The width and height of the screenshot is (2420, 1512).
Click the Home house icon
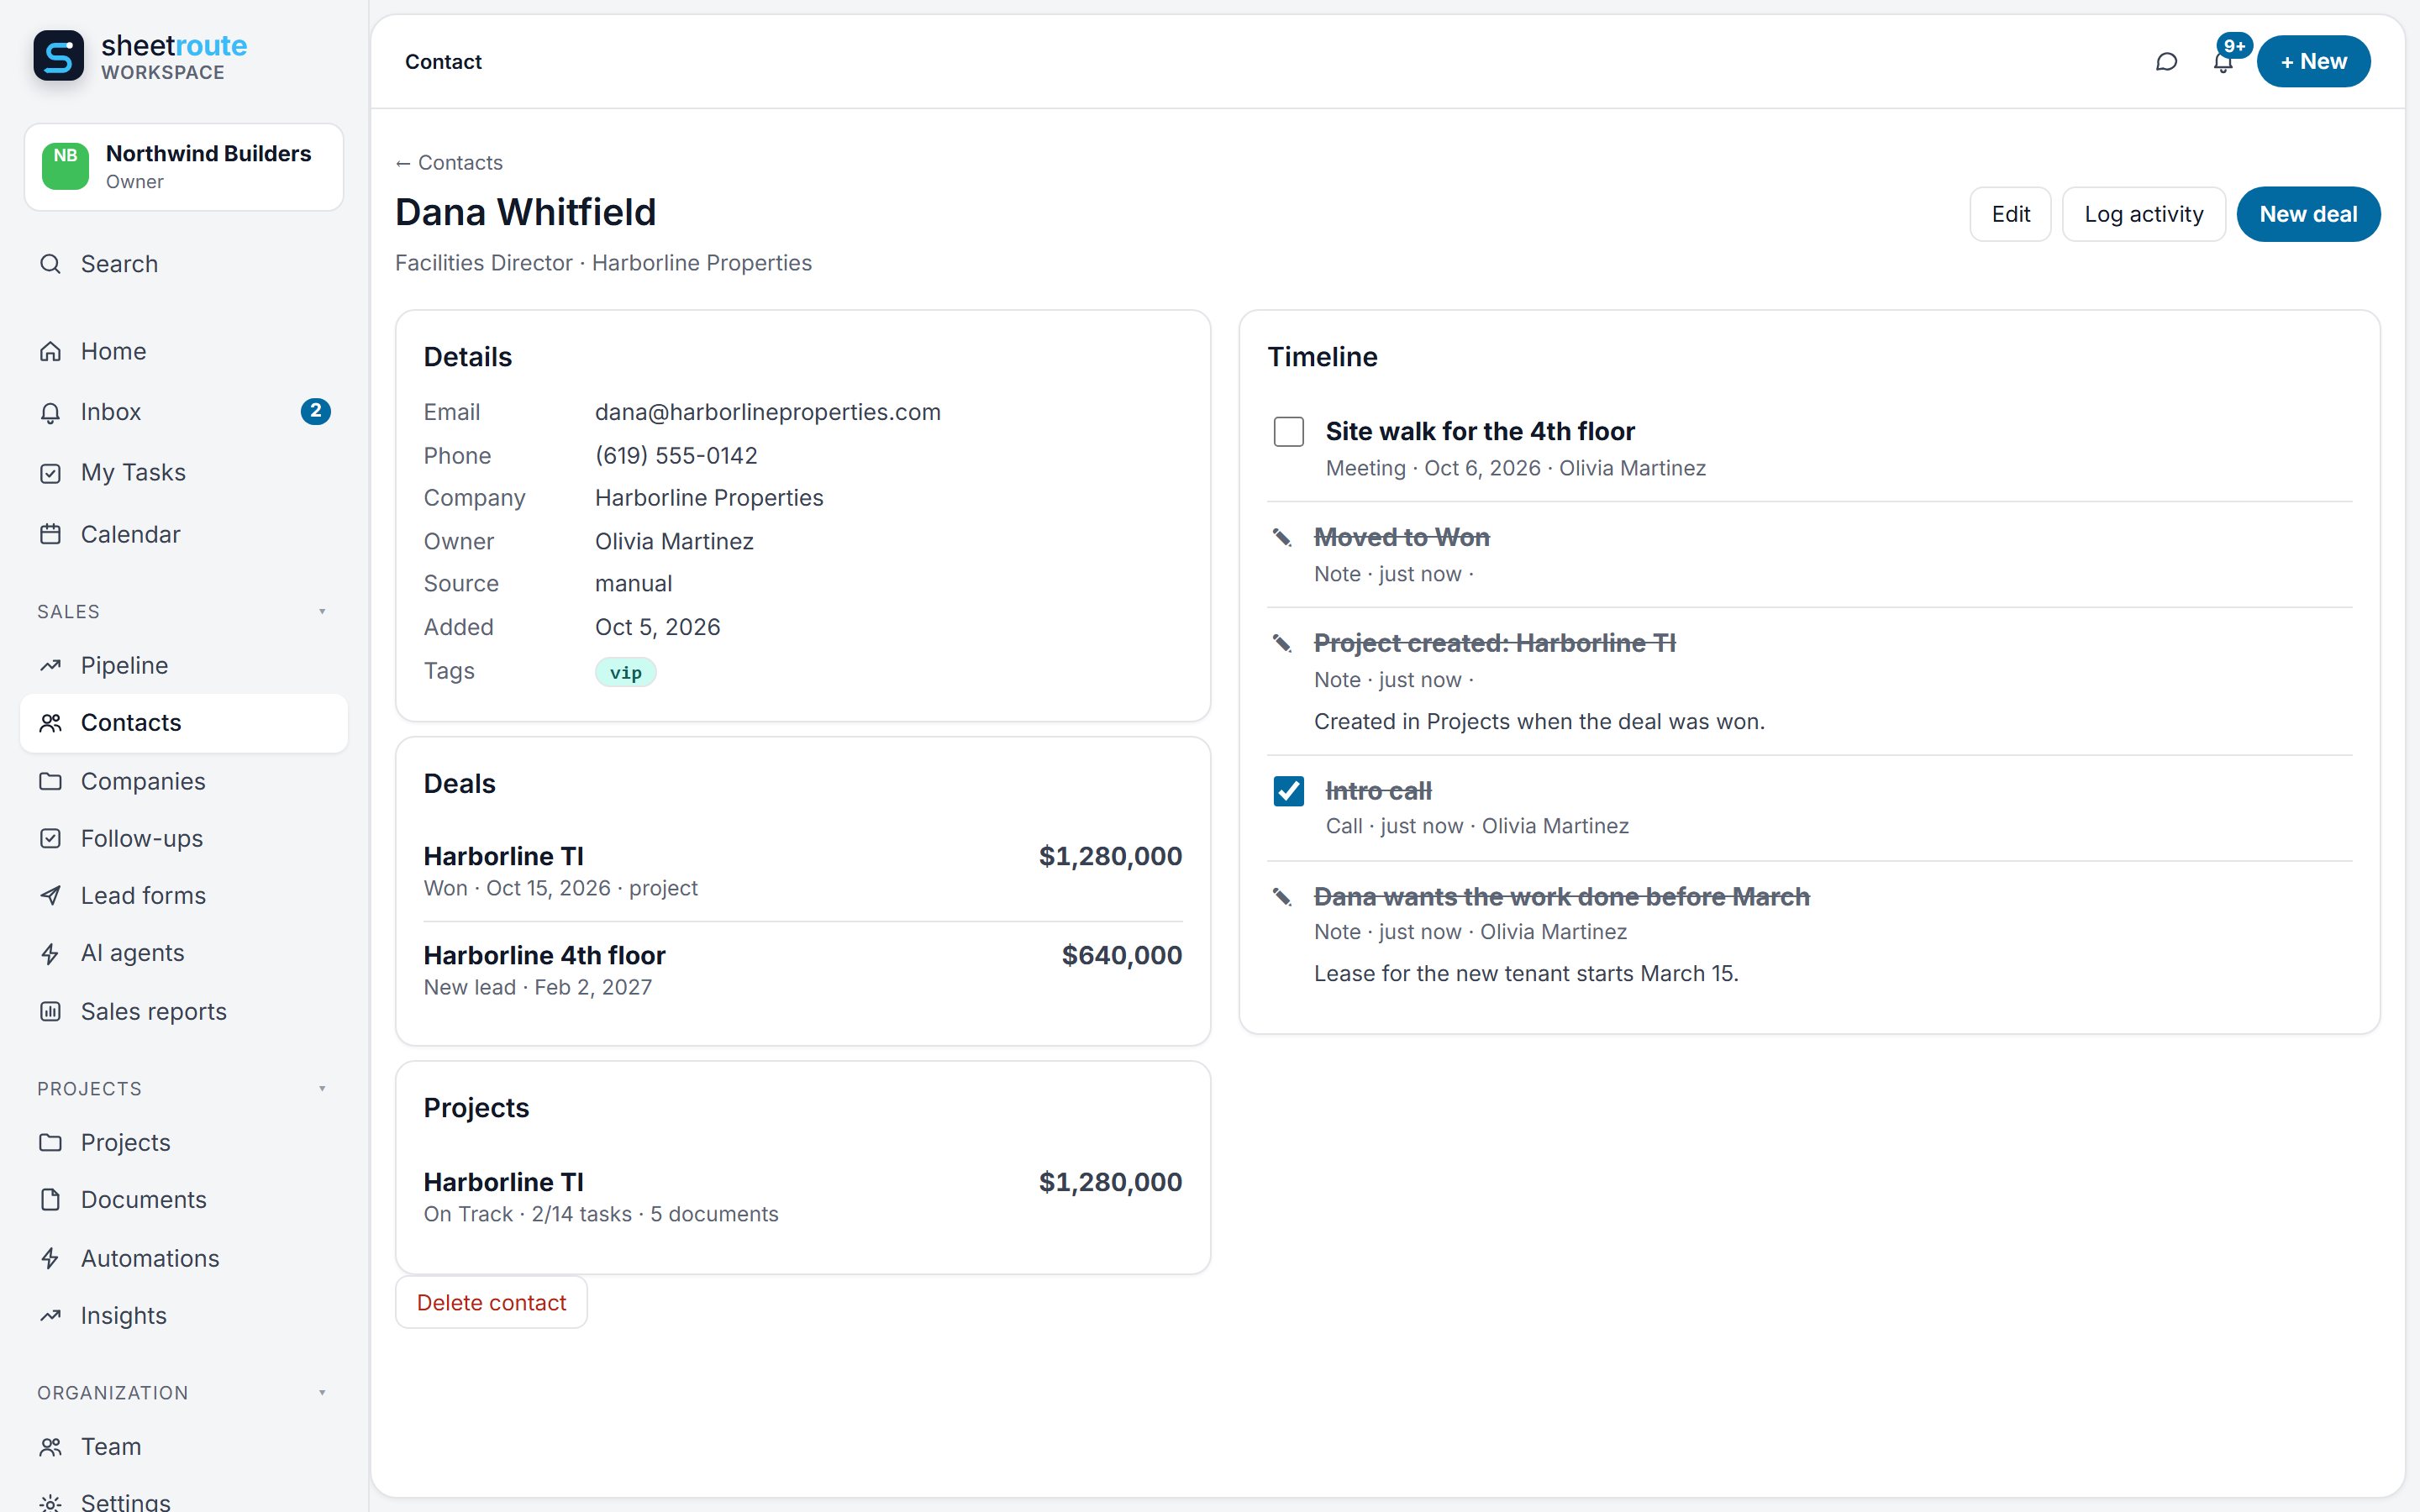[x=50, y=351]
